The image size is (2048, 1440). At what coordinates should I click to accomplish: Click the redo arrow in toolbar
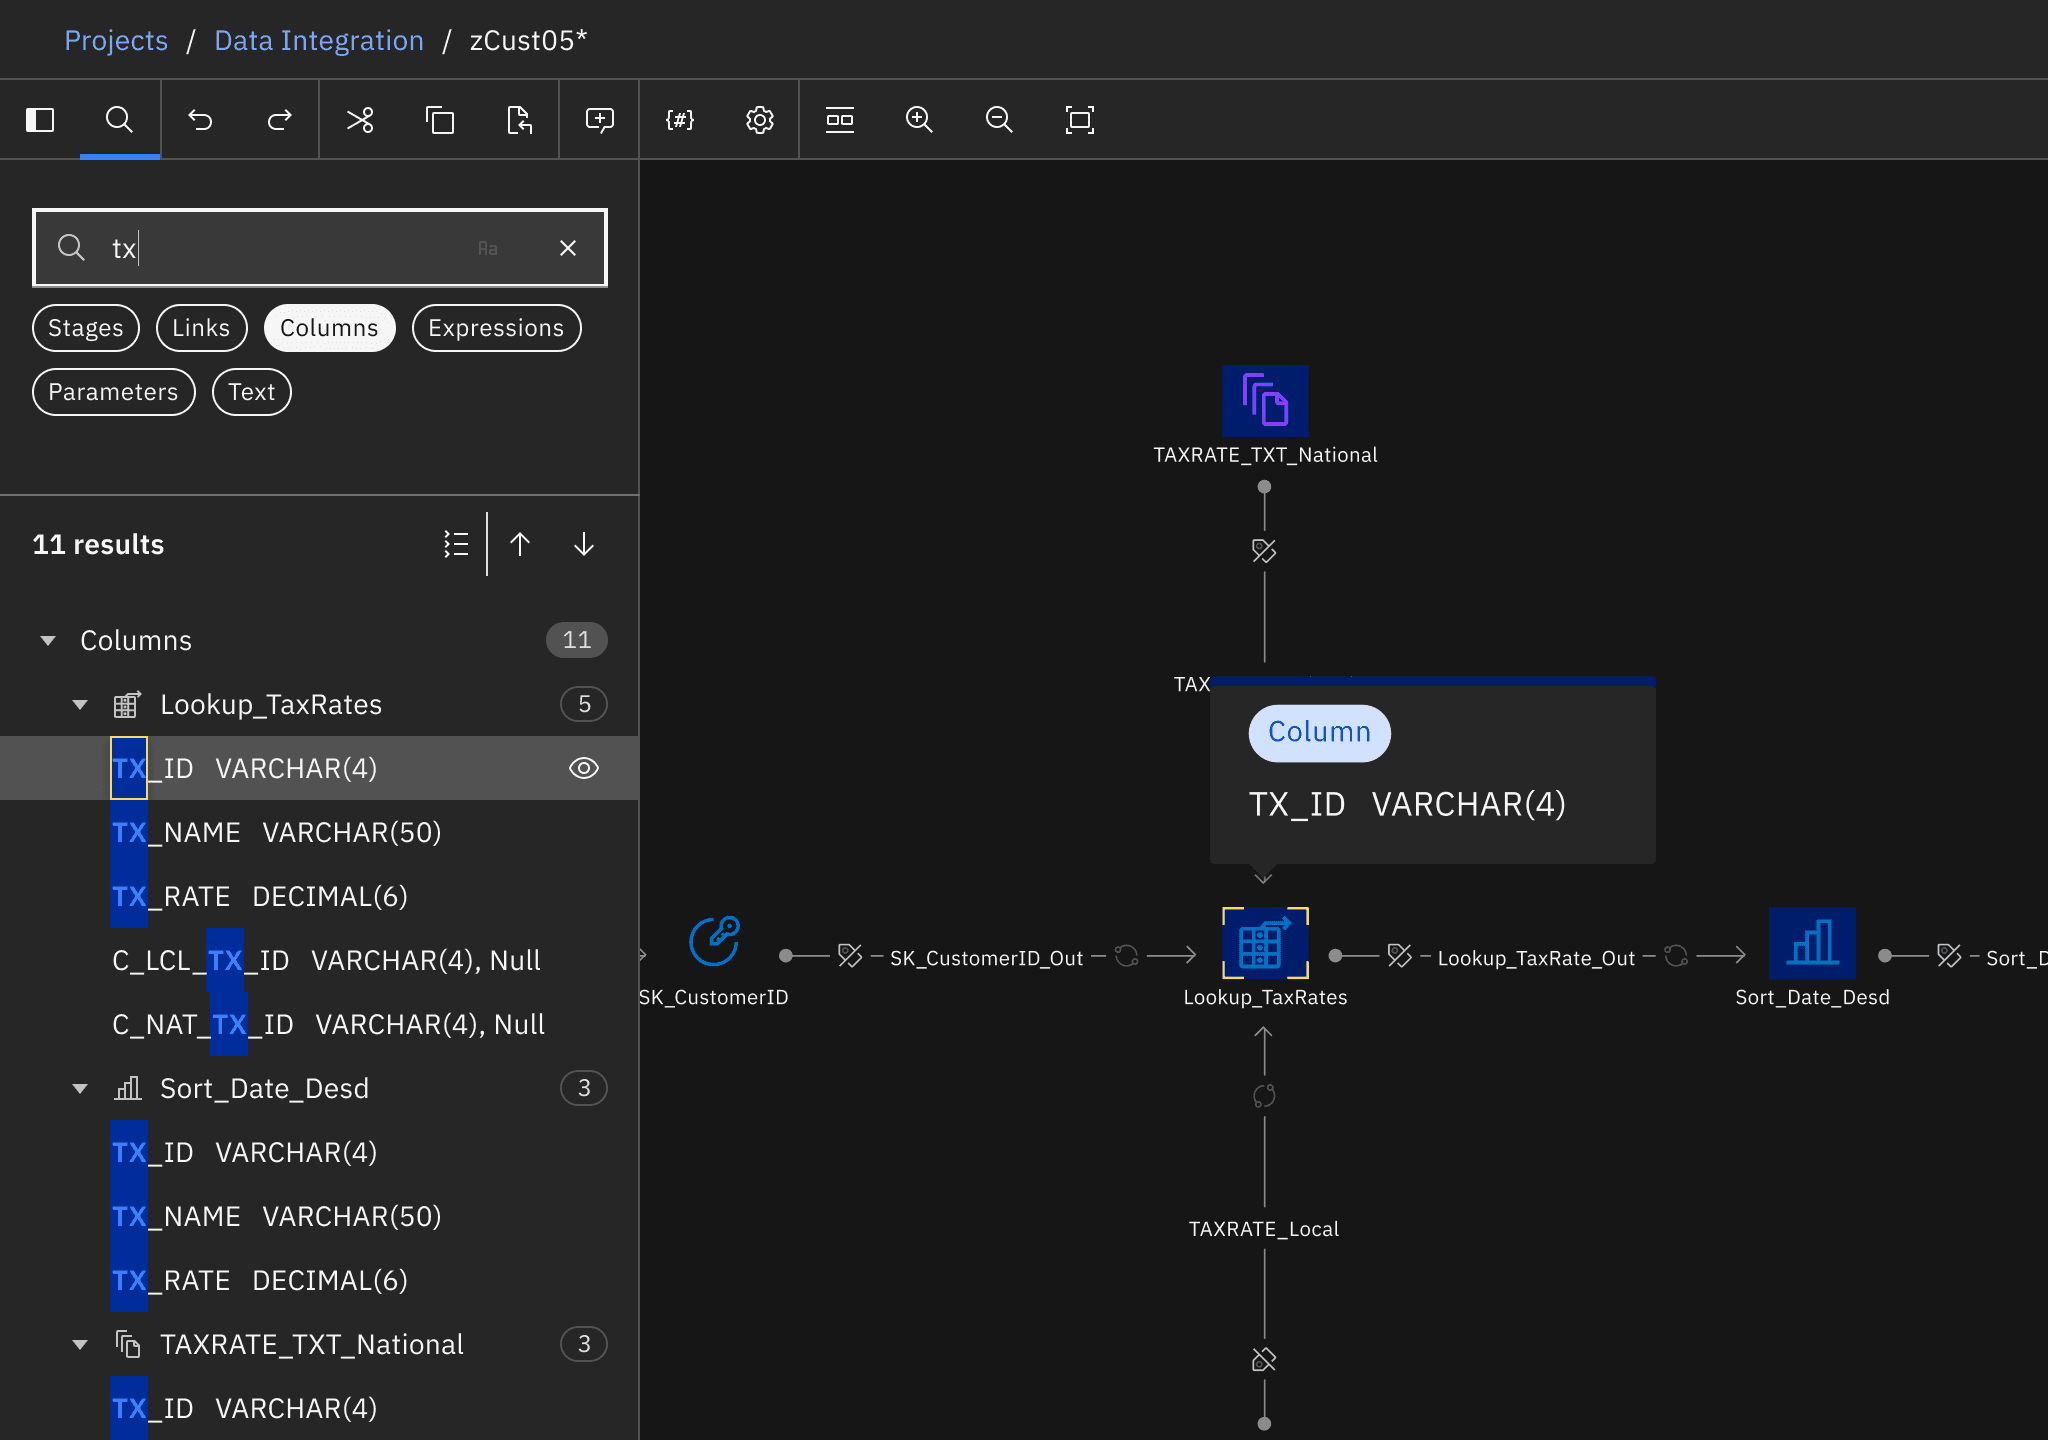tap(280, 120)
